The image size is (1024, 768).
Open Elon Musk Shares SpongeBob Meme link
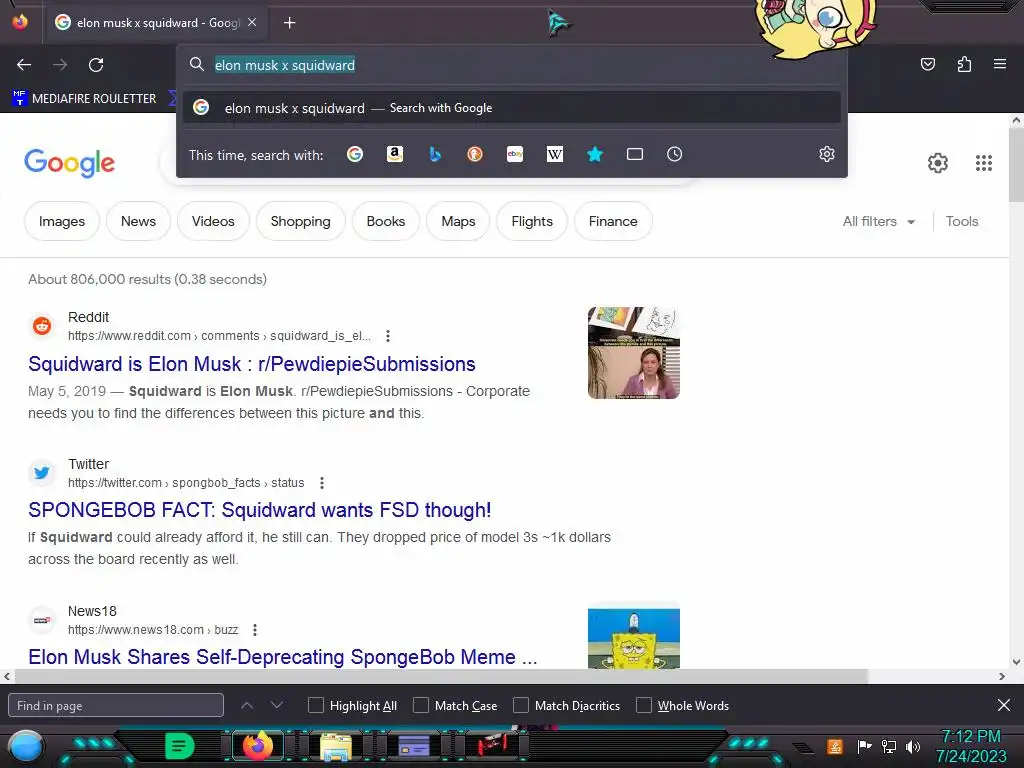(283, 656)
